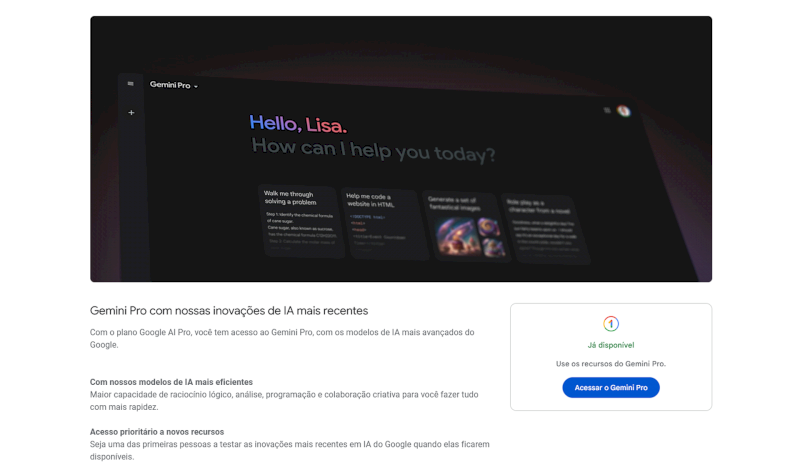Click the profile avatar in the banner
The height and width of the screenshot is (475, 800).
623,111
